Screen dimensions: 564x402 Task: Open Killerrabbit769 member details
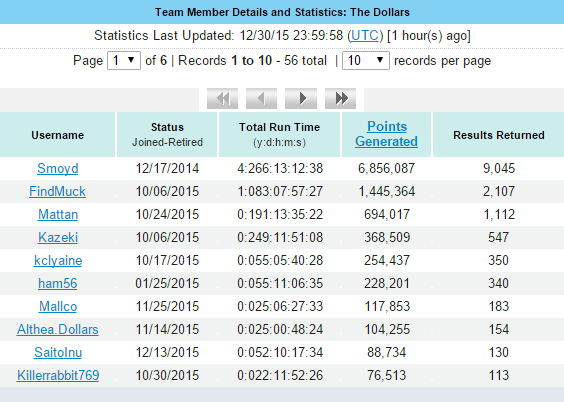point(58,375)
